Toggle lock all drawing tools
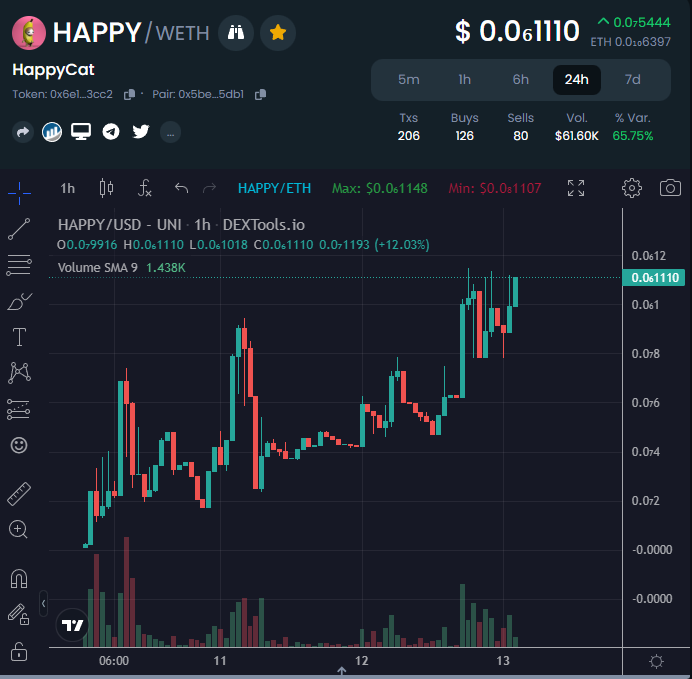692x679 pixels. [x=19, y=651]
